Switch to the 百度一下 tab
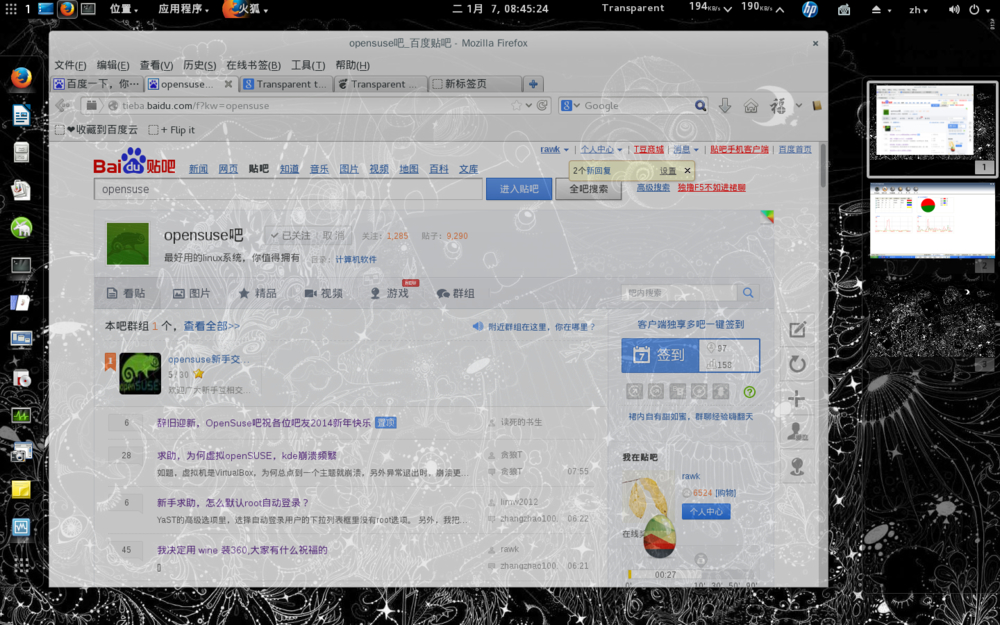This screenshot has height=625, width=1000. pos(97,84)
